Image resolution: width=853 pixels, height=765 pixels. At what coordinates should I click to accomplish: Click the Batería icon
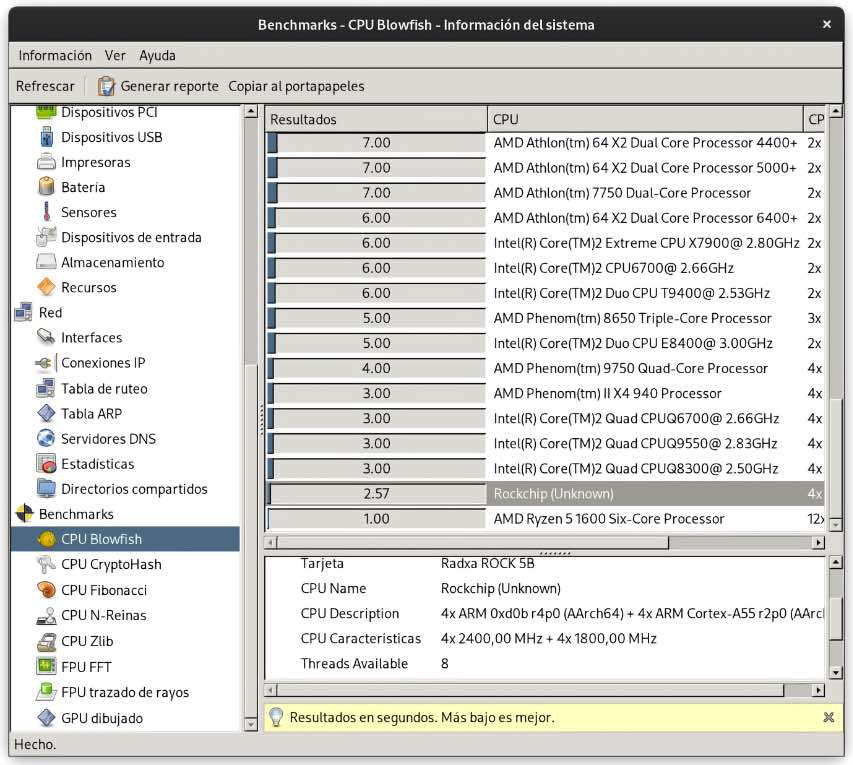46,187
